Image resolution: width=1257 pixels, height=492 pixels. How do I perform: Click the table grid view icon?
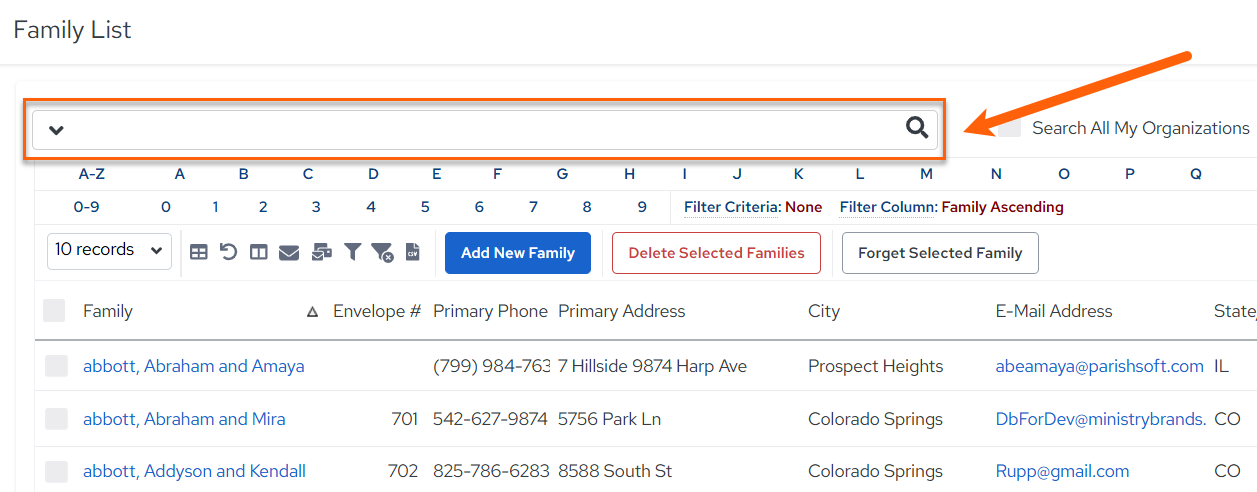coord(199,253)
